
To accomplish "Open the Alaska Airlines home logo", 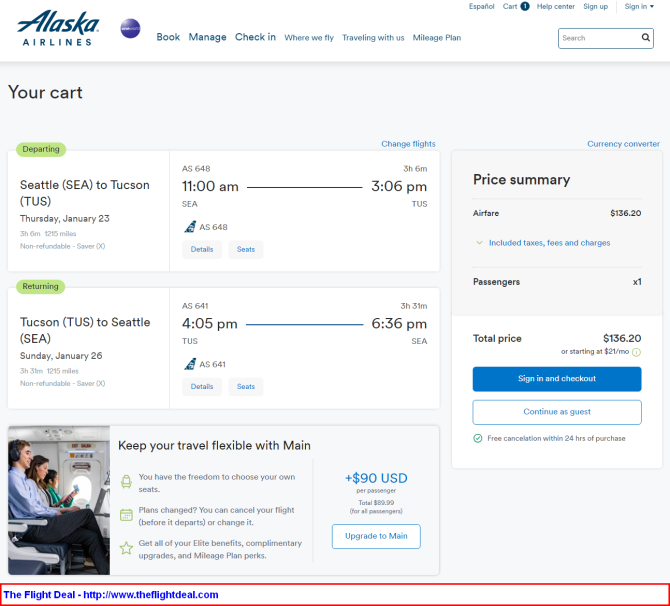I will pos(58,28).
